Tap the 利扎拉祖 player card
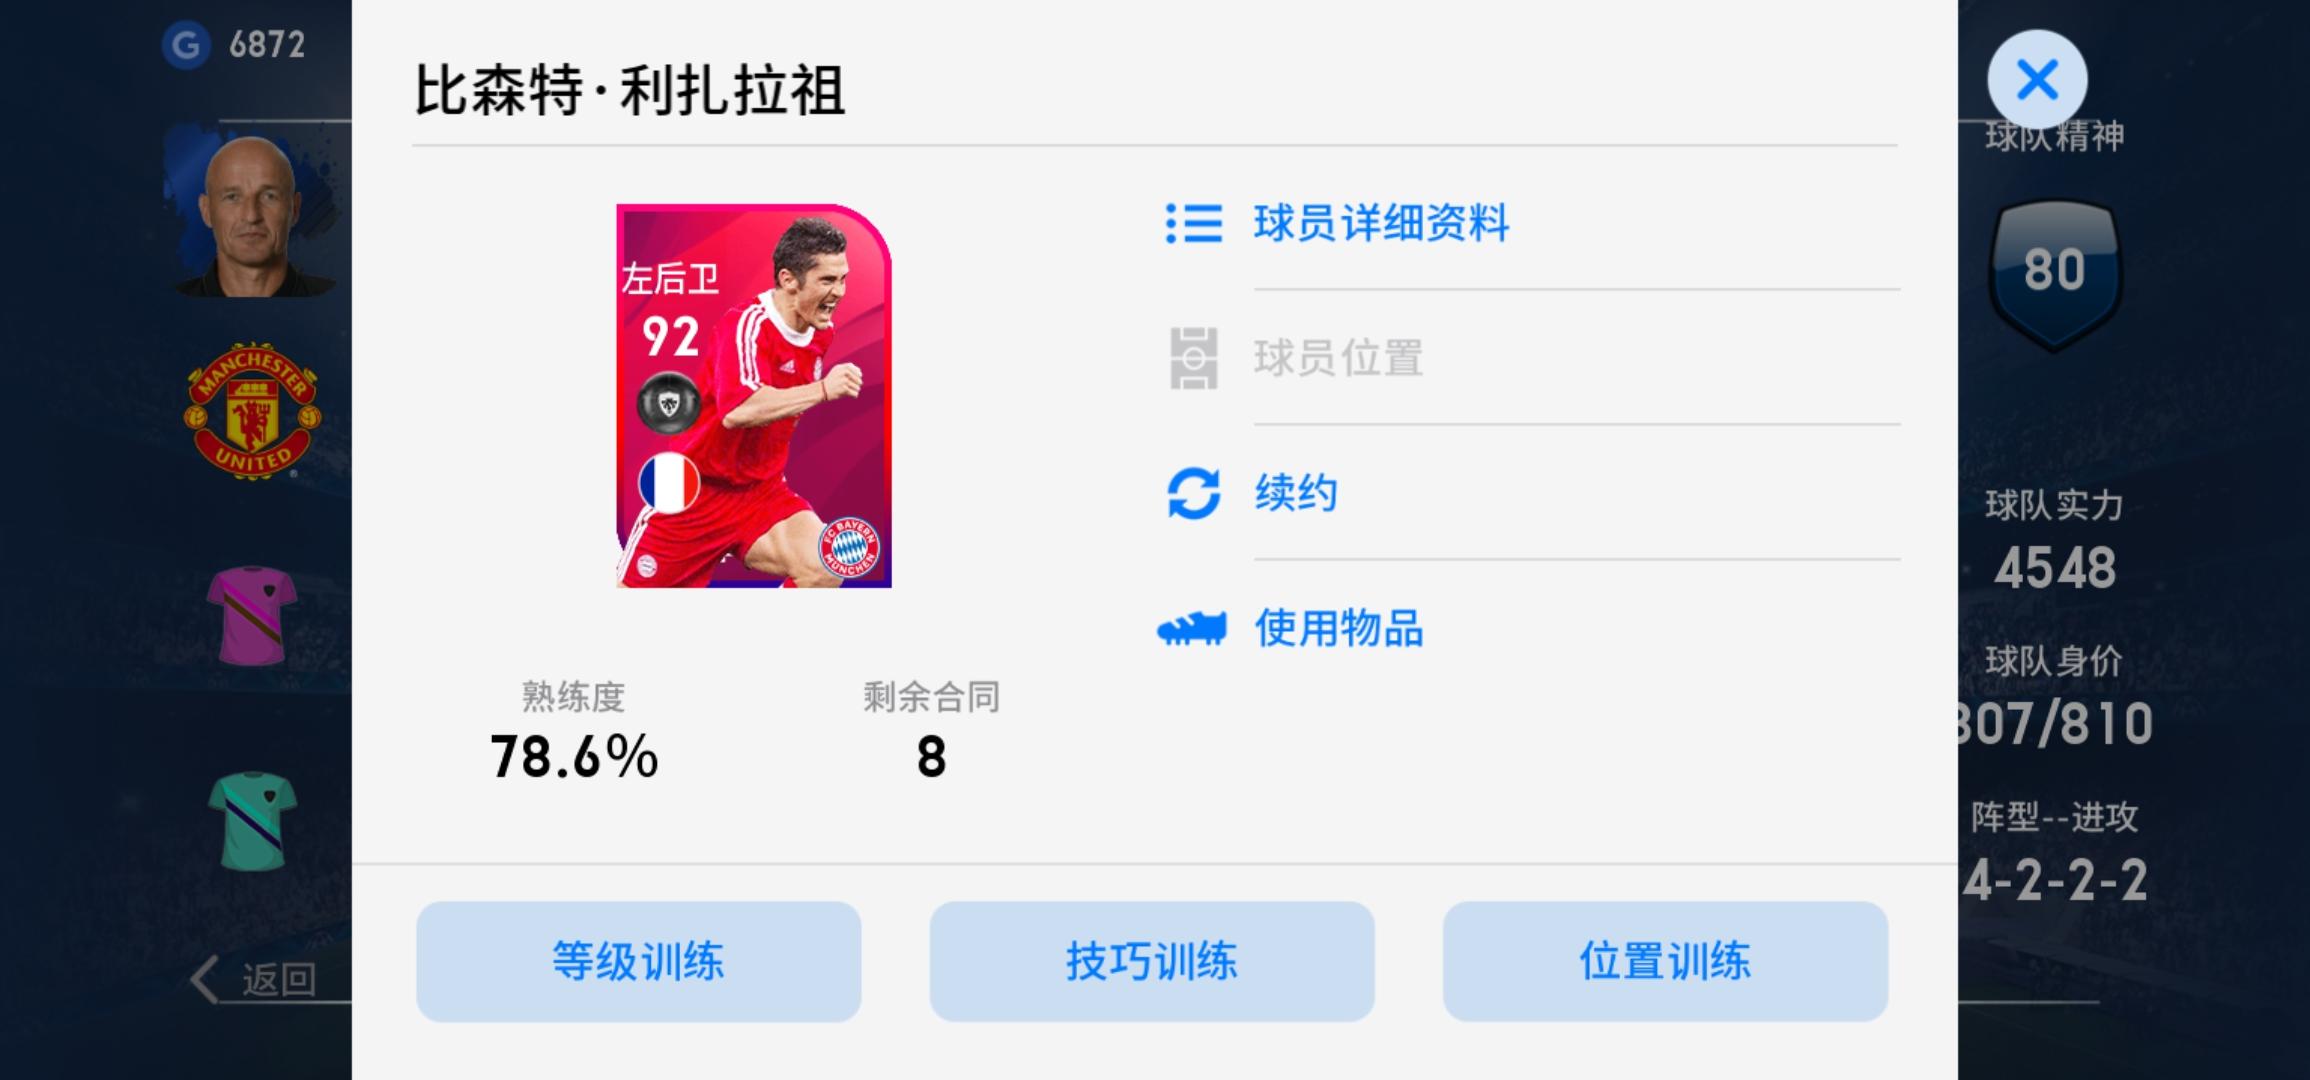The height and width of the screenshot is (1080, 2310). [753, 395]
